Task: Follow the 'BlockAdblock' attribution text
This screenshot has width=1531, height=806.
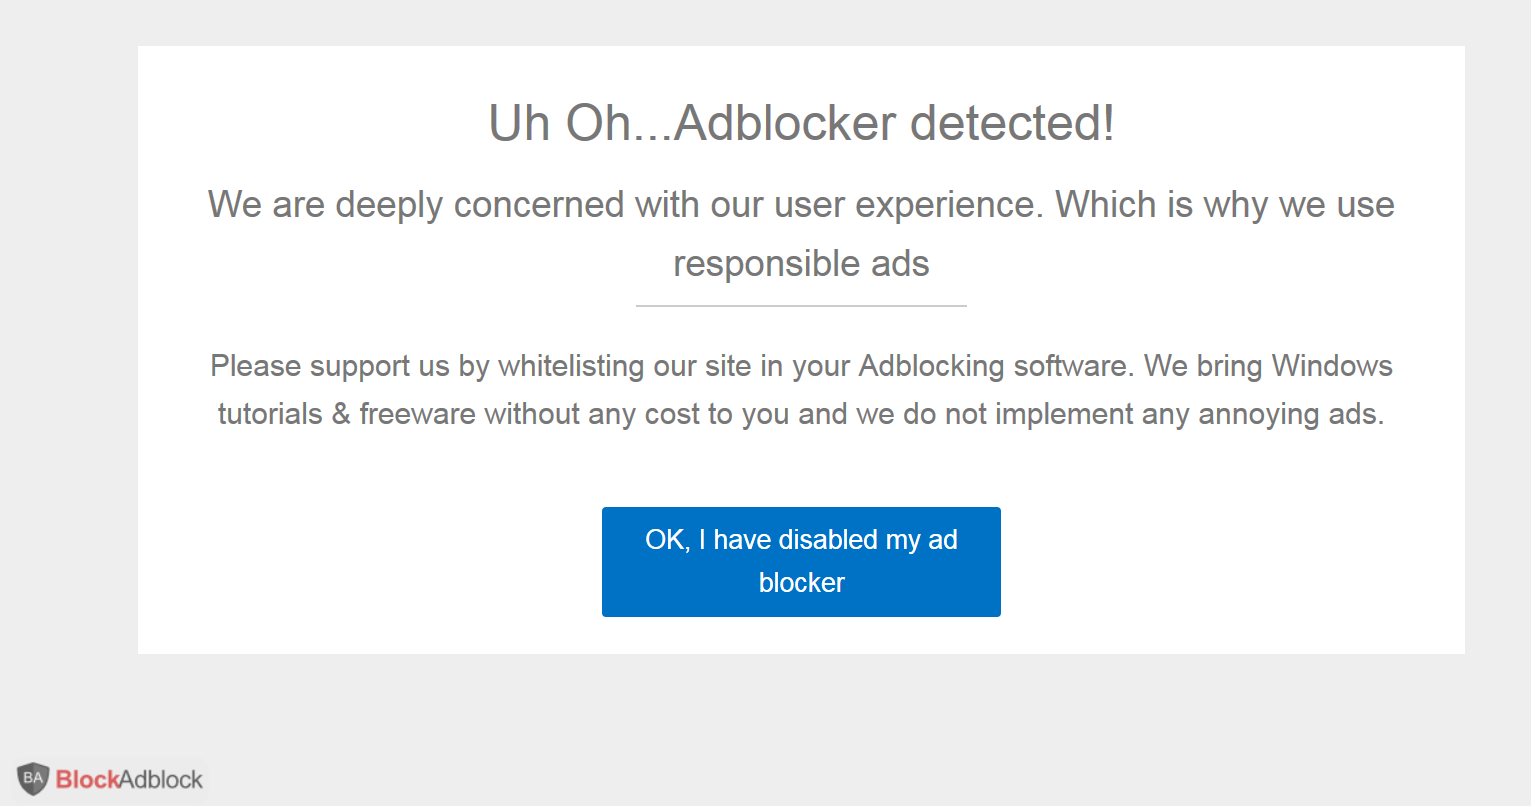Action: click(x=130, y=778)
